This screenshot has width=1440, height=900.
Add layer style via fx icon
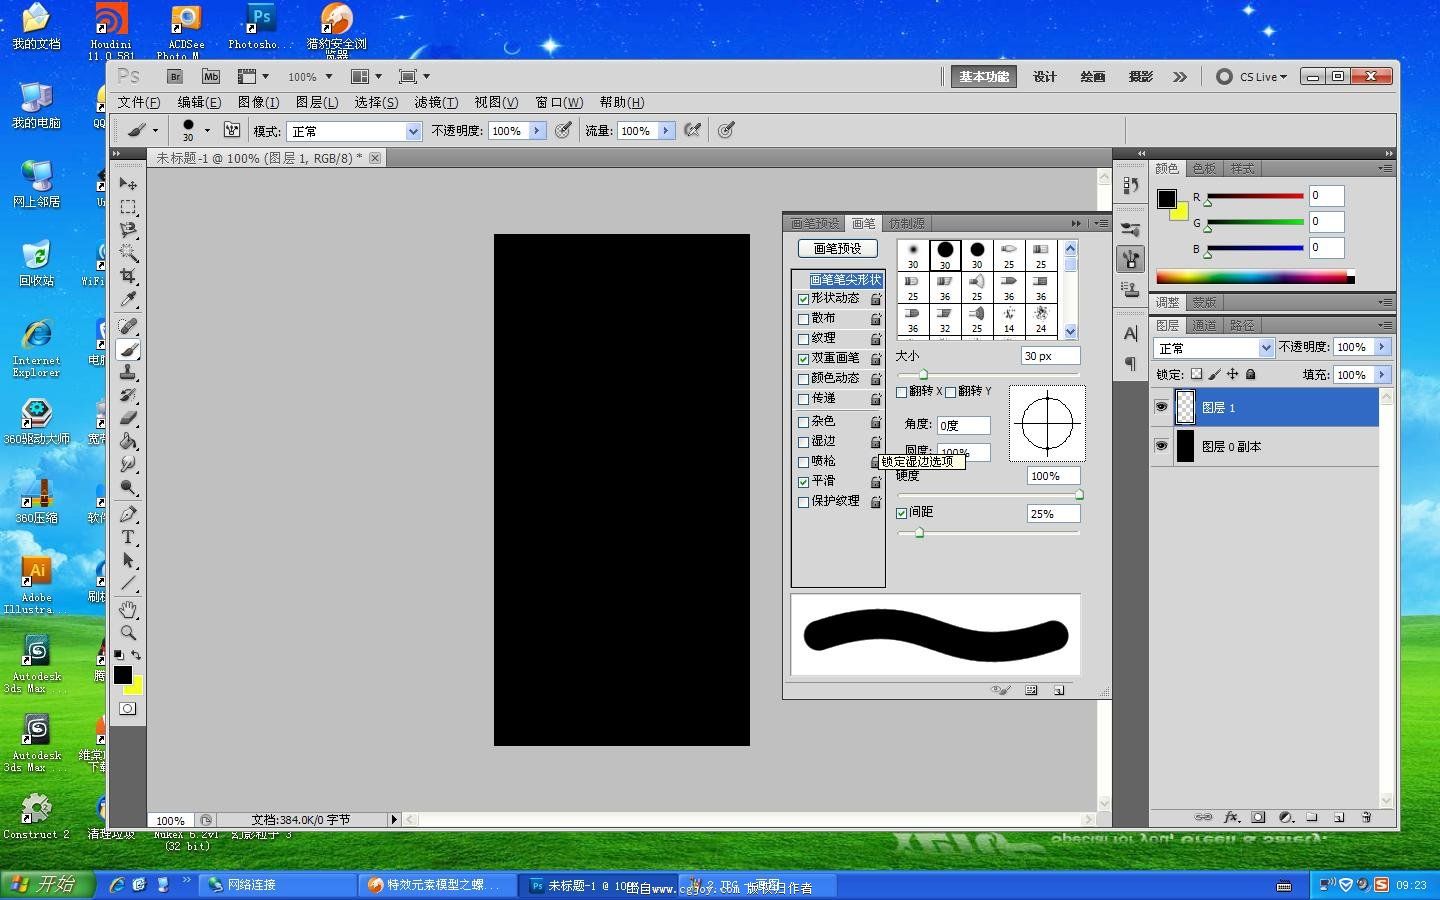(x=1231, y=817)
